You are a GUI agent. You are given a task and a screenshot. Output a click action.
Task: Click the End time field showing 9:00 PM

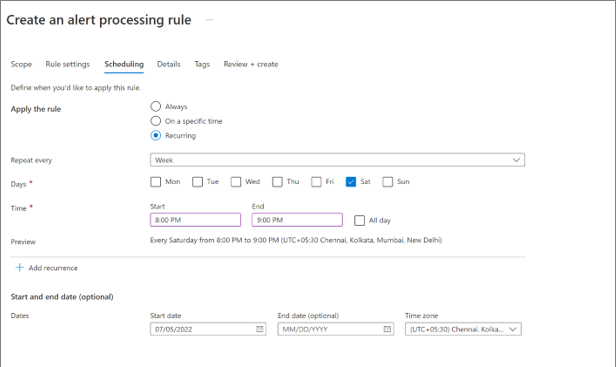297,220
